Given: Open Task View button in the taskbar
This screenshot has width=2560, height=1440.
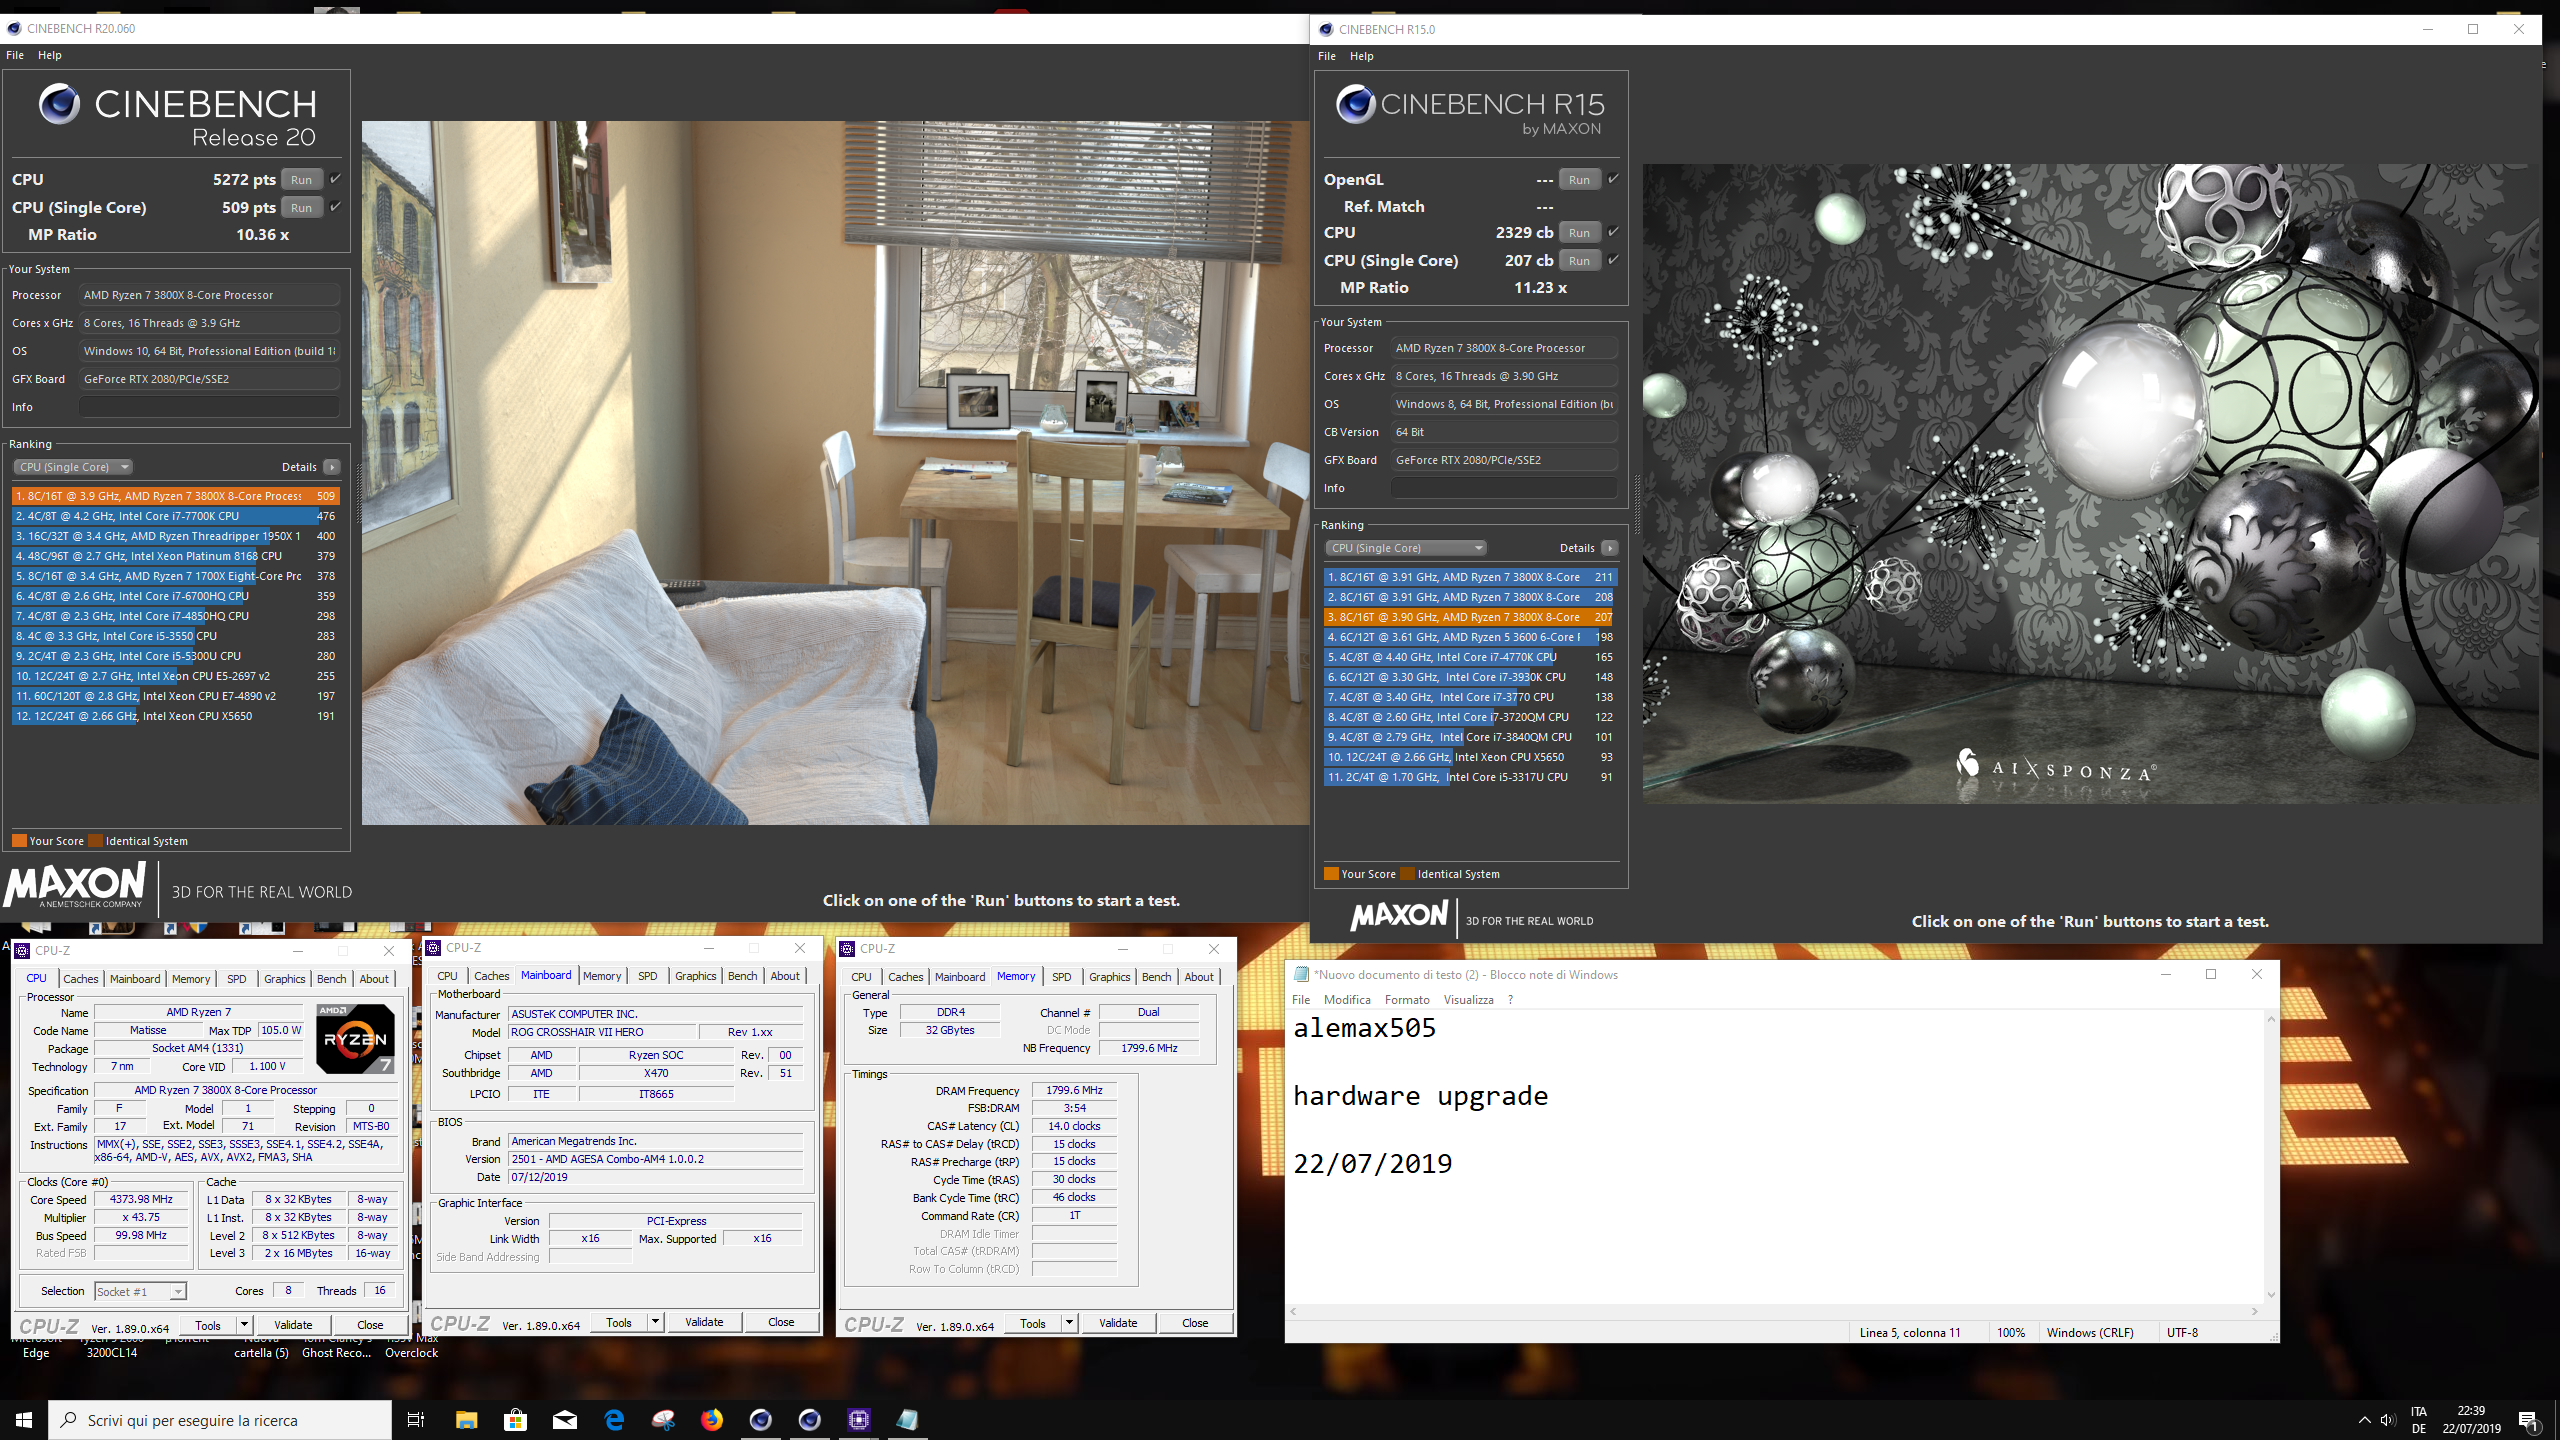Looking at the screenshot, I should pyautogui.click(x=416, y=1420).
